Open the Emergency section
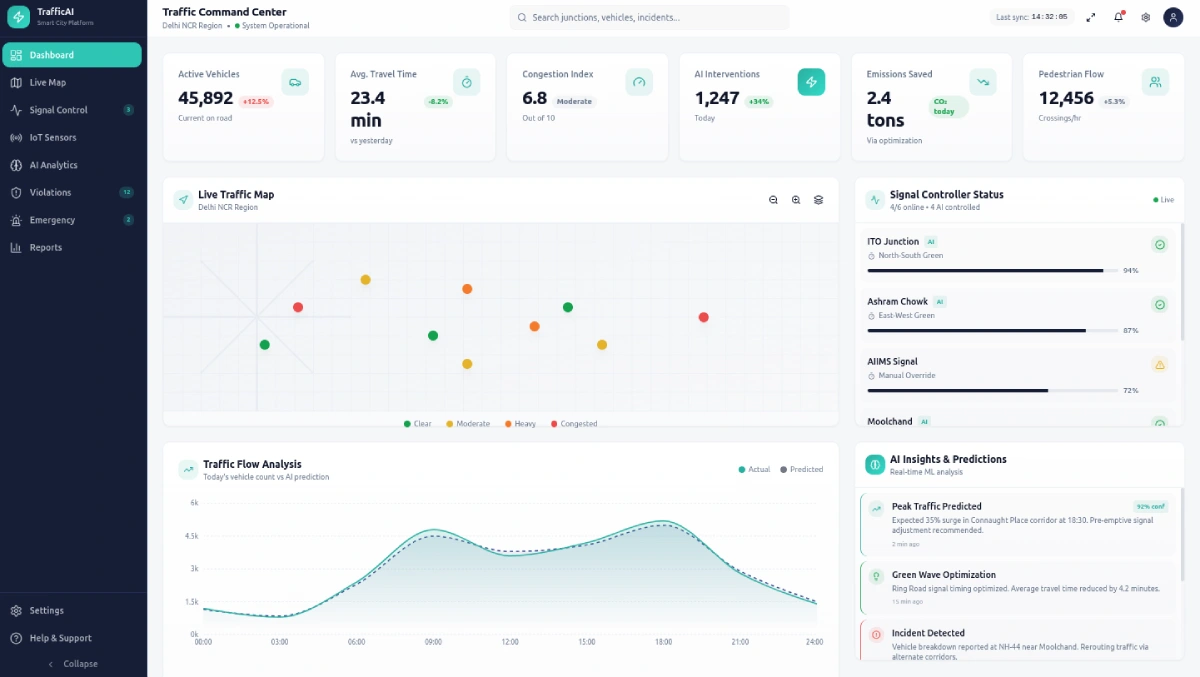Viewport: 1200px width, 677px height. [x=72, y=220]
